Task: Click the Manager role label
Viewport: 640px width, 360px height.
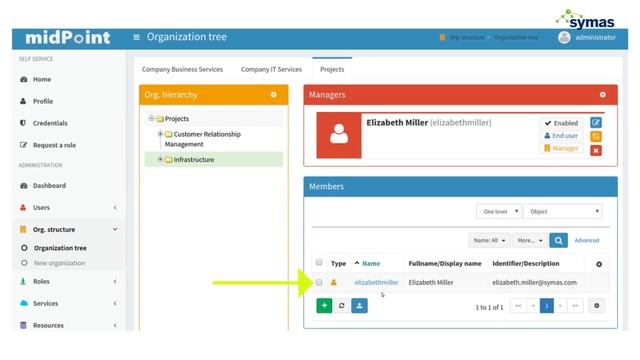Action: click(x=562, y=148)
